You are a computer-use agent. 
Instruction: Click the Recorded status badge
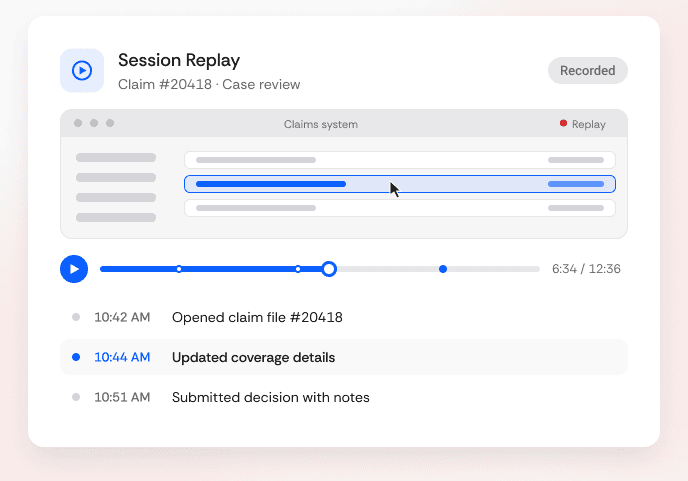point(588,70)
